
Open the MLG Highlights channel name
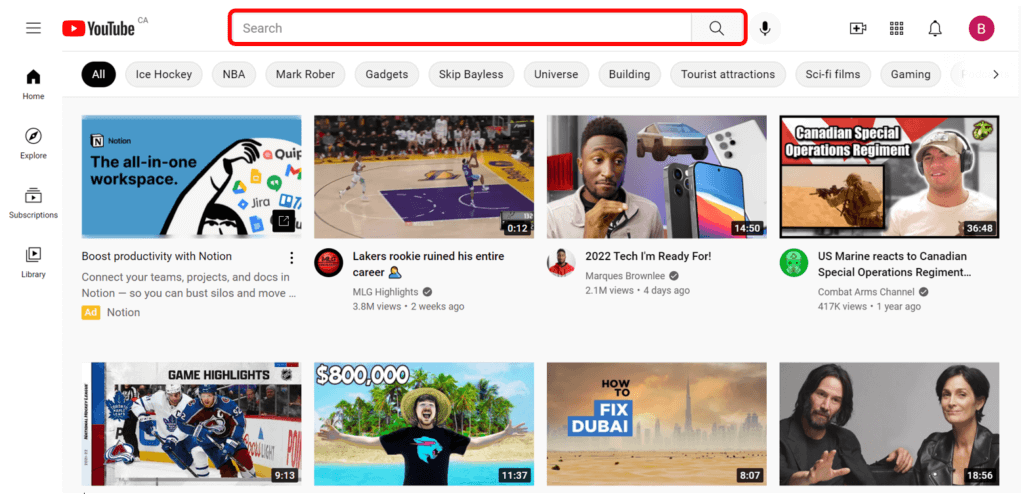tap(385, 292)
